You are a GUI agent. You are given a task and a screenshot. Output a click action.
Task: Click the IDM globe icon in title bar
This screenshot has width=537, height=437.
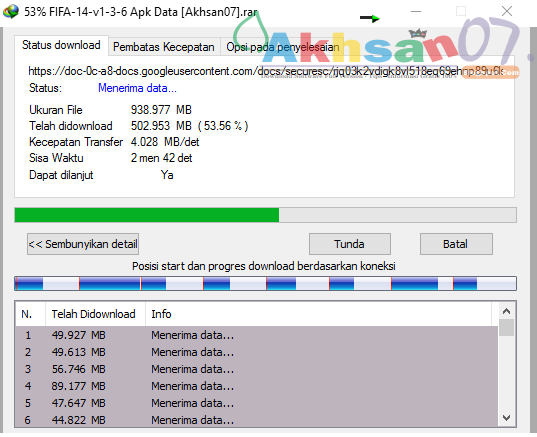click(11, 12)
